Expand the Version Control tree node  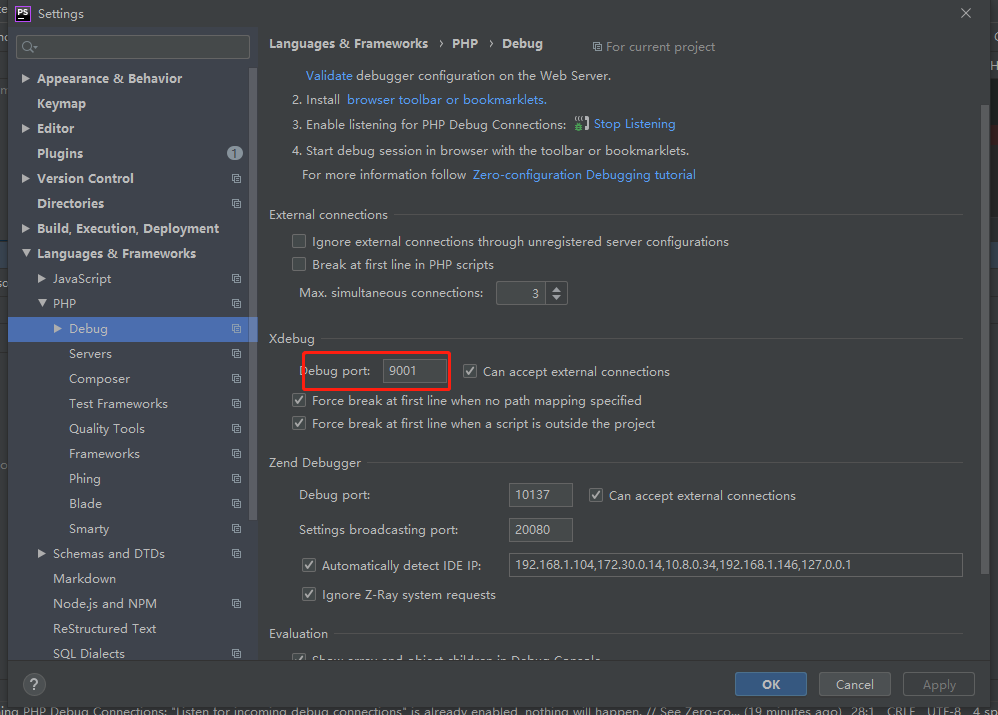pos(25,179)
